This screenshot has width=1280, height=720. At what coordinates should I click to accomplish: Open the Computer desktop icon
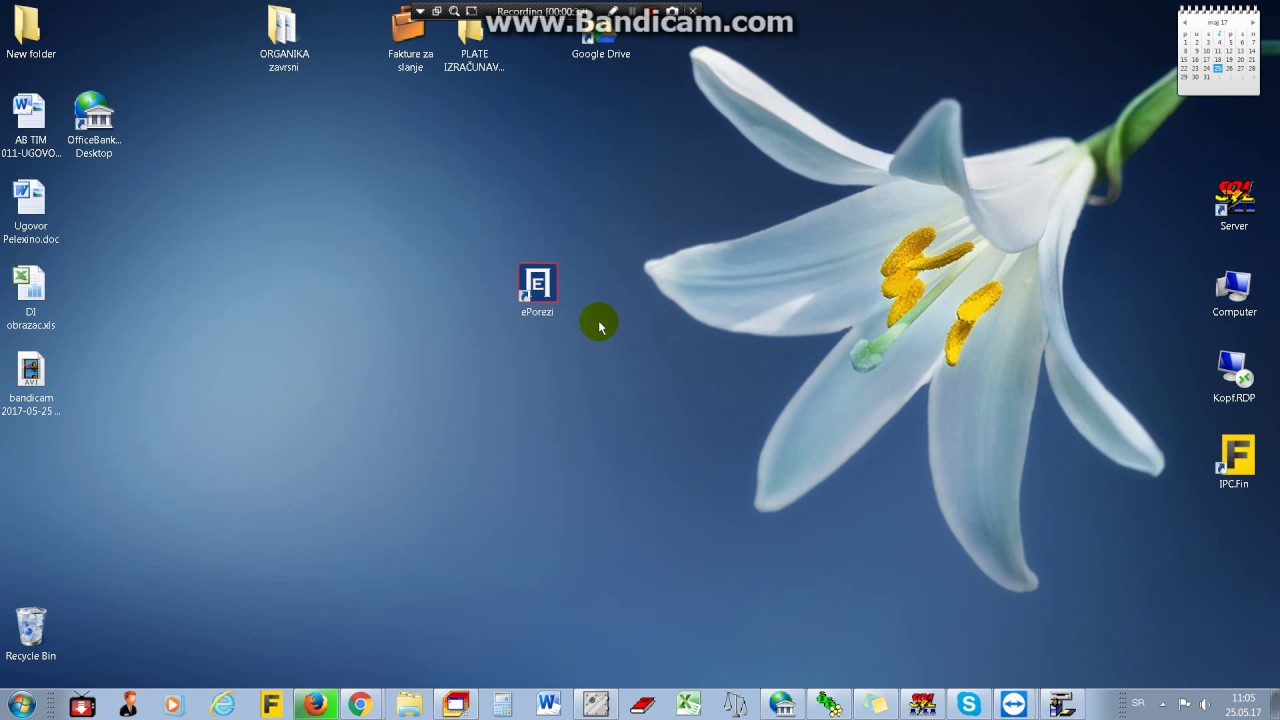[1234, 292]
